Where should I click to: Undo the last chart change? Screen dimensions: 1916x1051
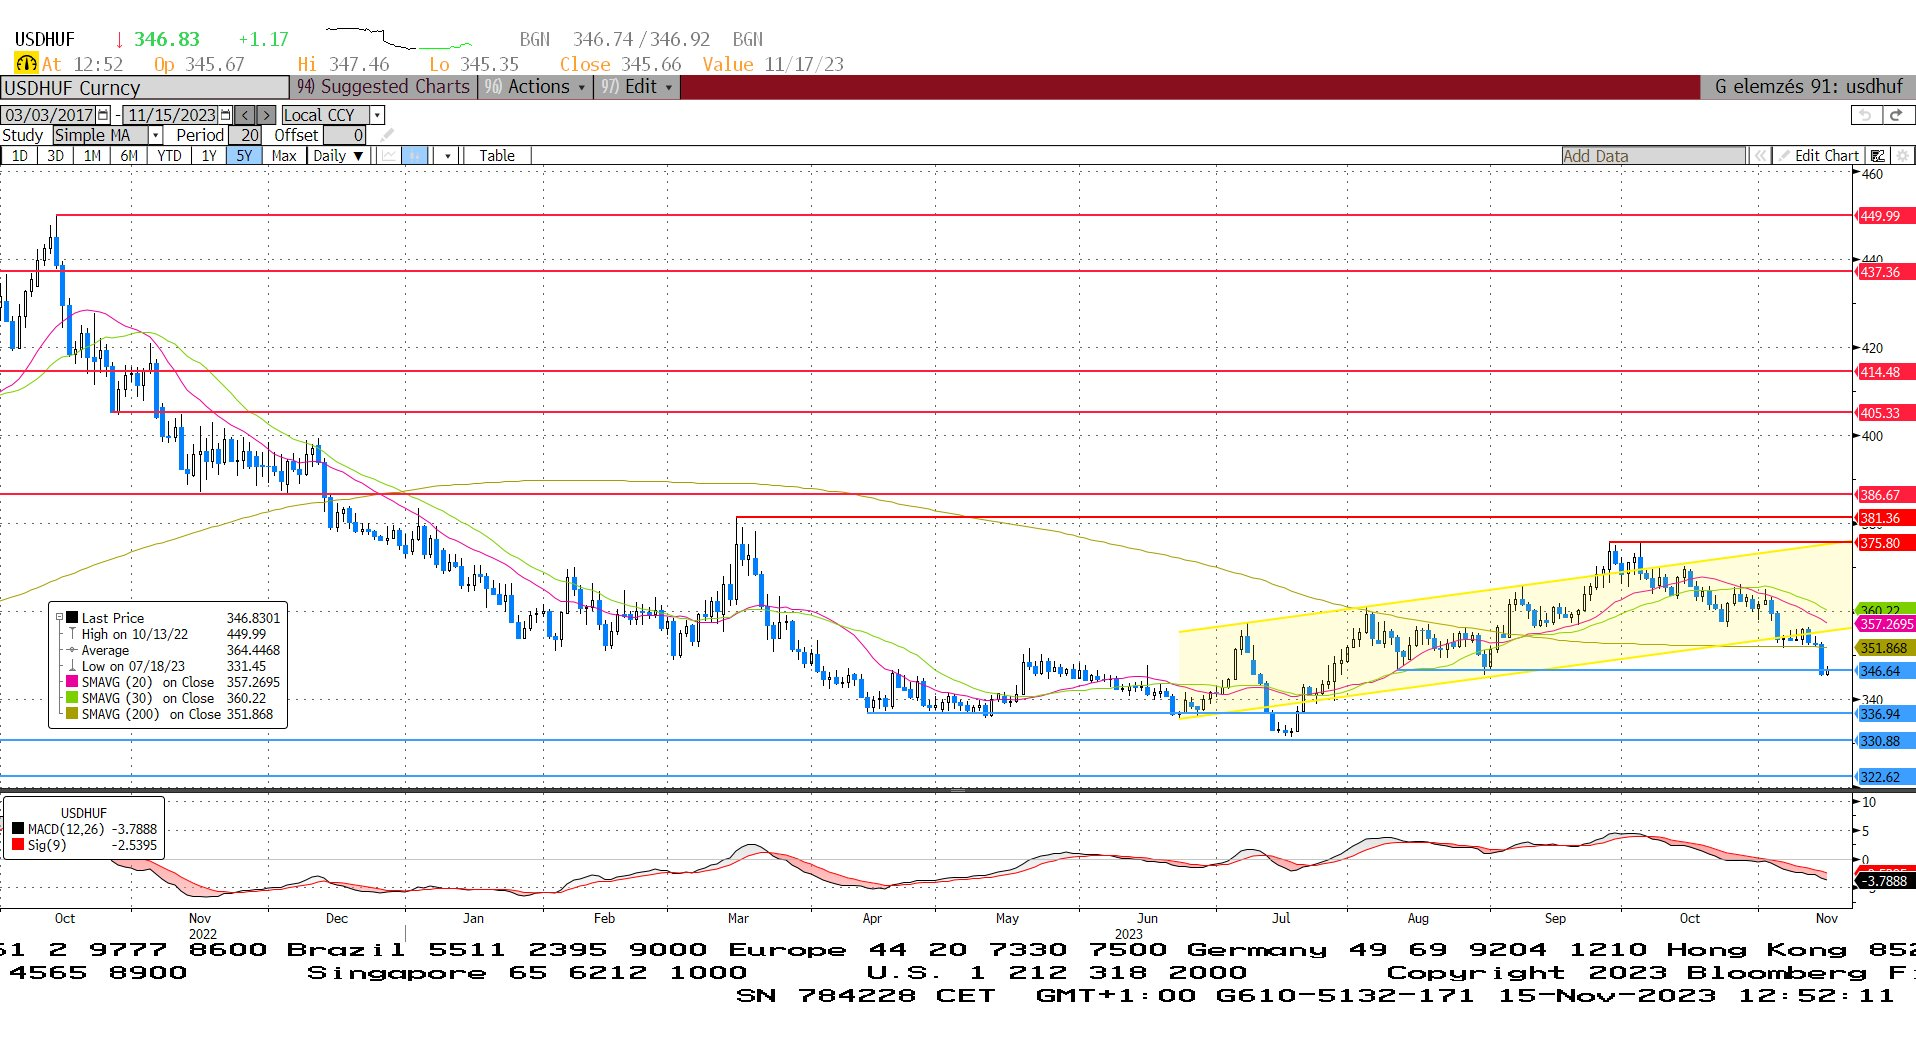click(1866, 115)
